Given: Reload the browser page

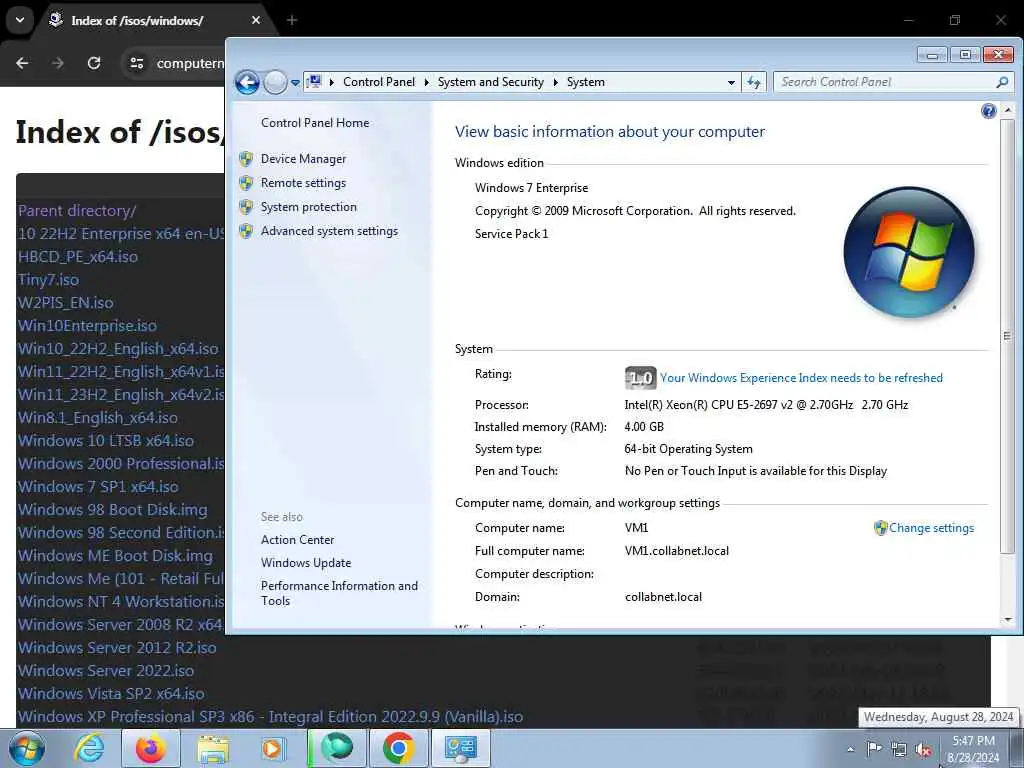Looking at the screenshot, I should [x=94, y=63].
